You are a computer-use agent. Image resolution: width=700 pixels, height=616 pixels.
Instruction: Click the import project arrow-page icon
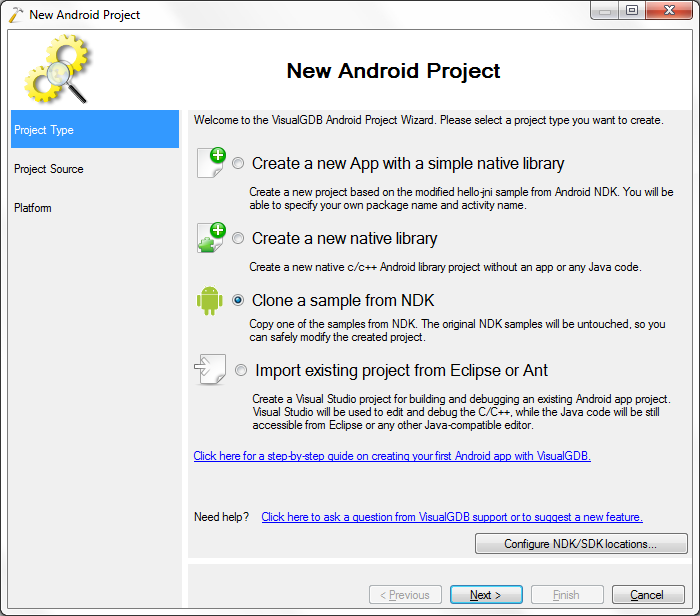[210, 370]
